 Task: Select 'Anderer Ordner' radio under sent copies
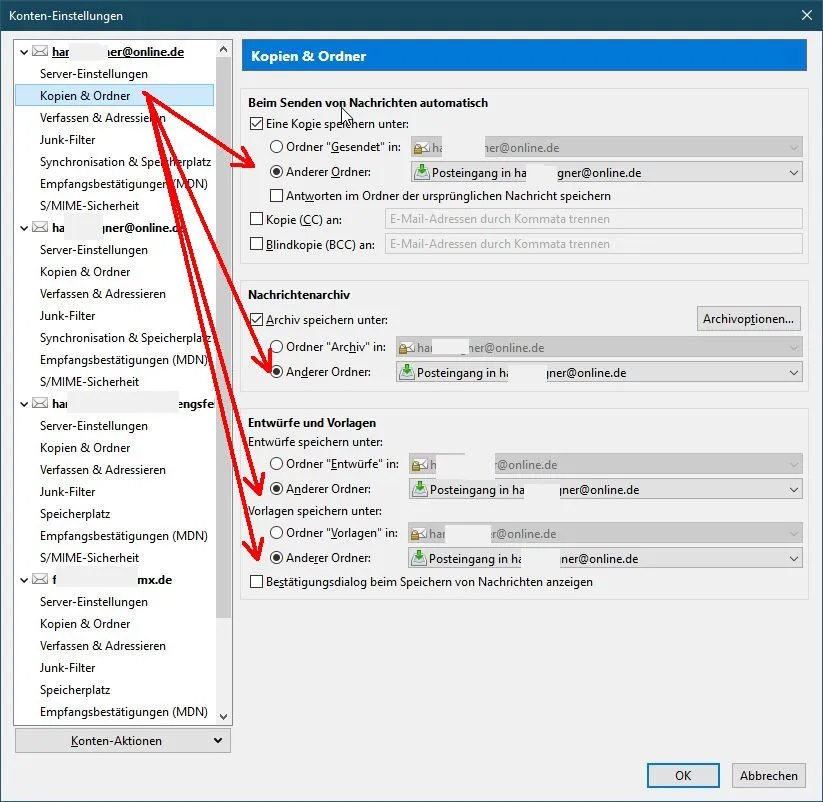(x=276, y=172)
